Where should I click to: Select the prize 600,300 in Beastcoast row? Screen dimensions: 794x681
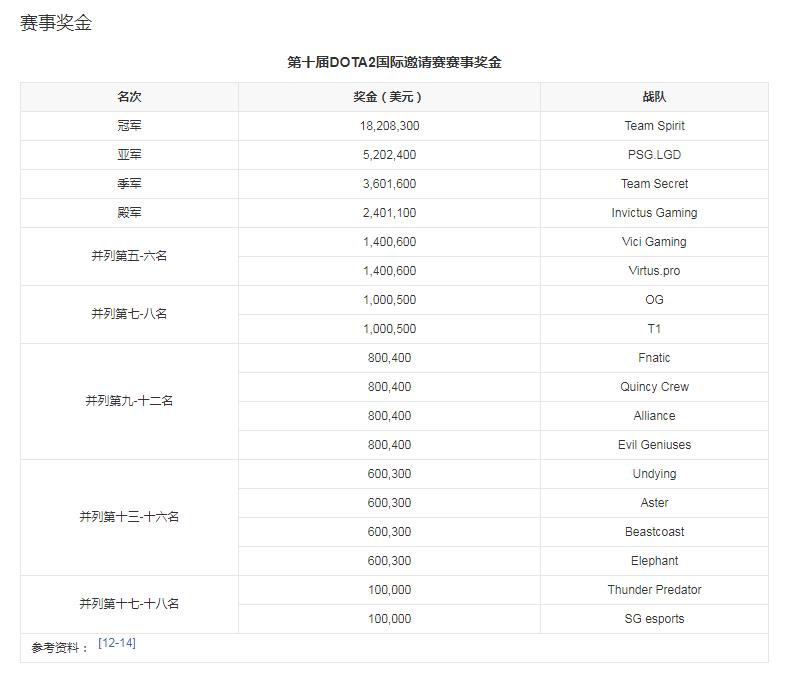[x=389, y=532]
